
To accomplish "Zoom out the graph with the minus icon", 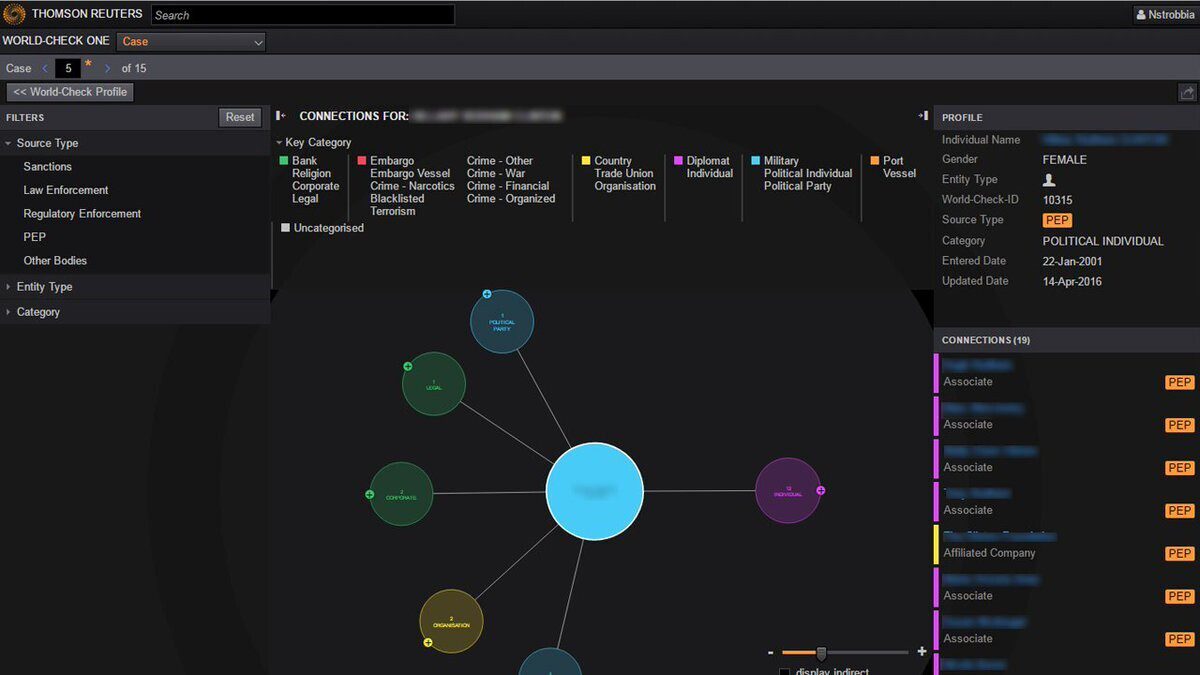I will [x=771, y=652].
